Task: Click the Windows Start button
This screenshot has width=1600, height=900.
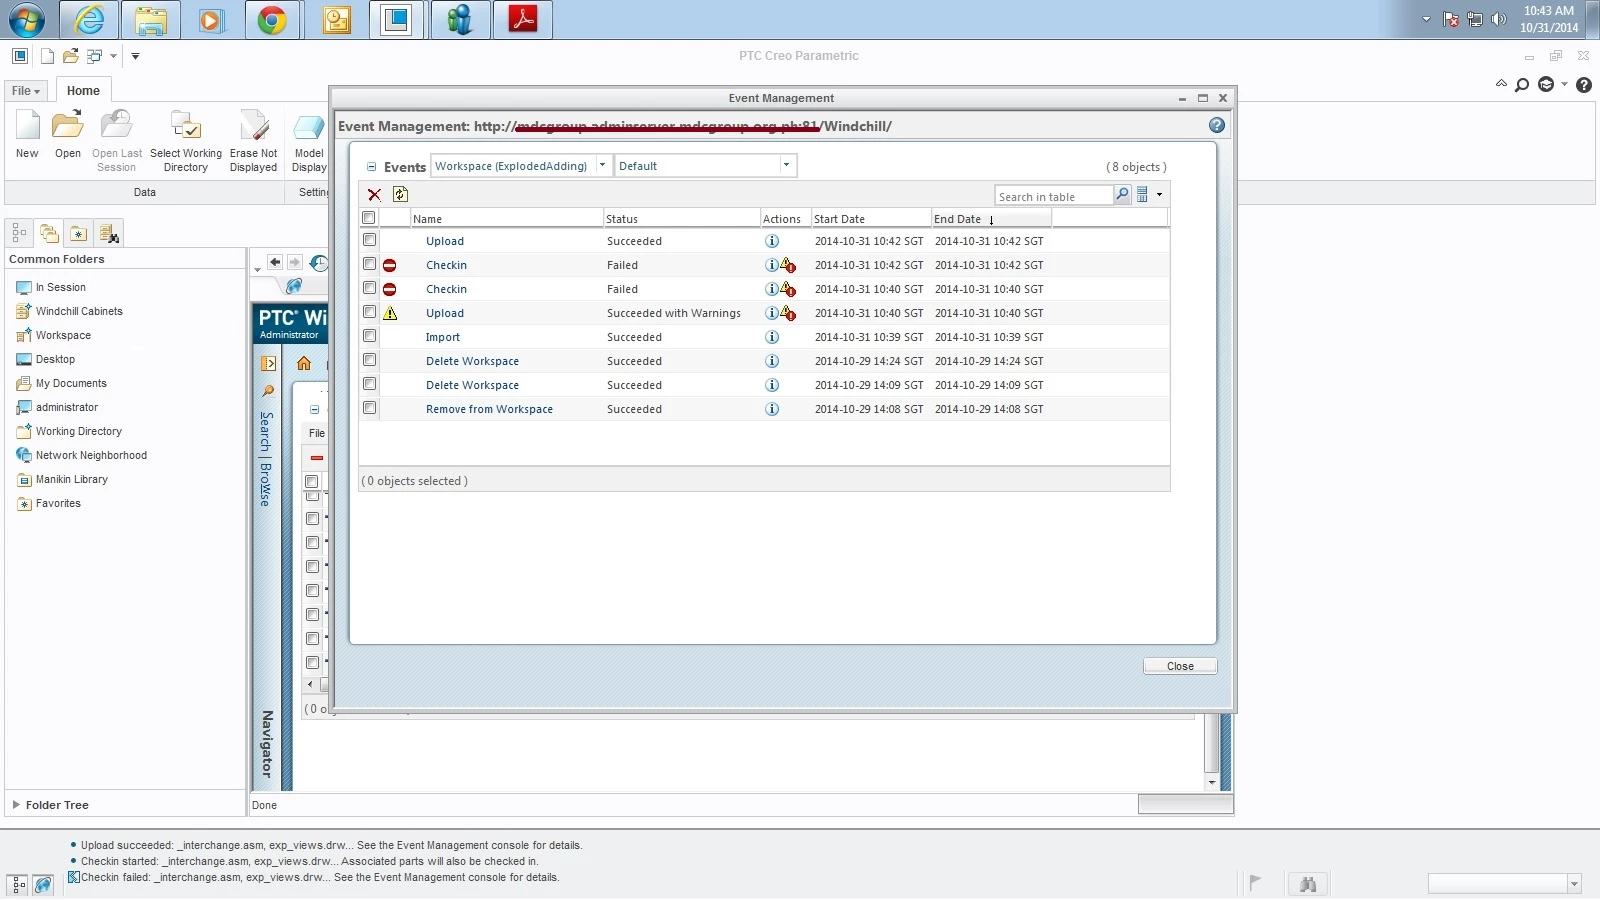Action: point(27,20)
